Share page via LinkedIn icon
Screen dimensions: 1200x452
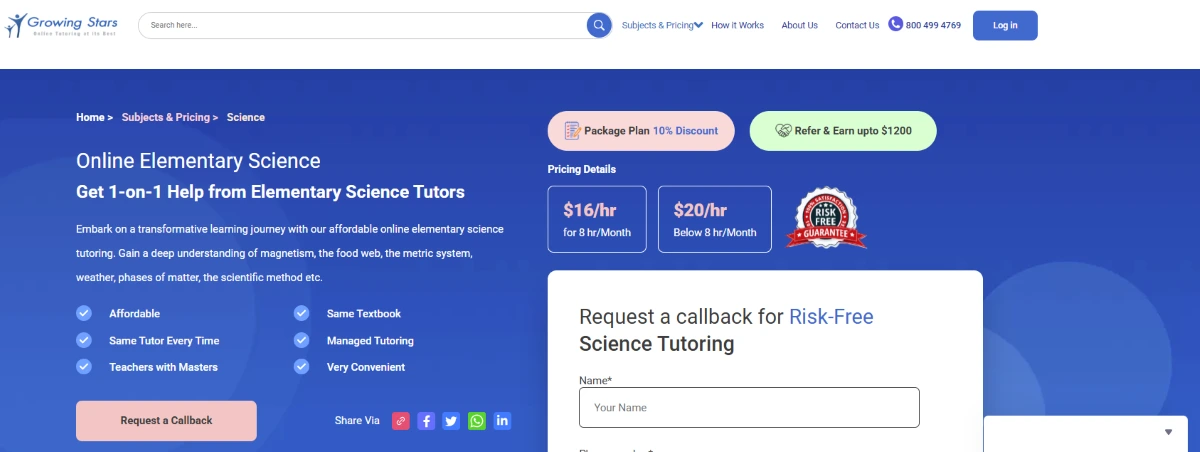click(502, 421)
